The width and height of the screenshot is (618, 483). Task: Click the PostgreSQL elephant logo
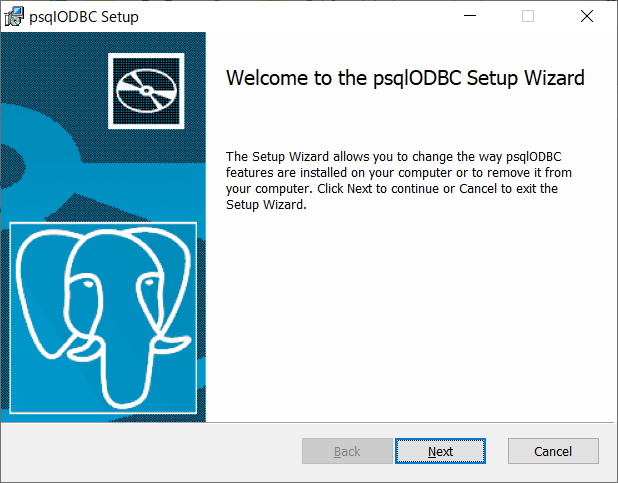[103, 318]
